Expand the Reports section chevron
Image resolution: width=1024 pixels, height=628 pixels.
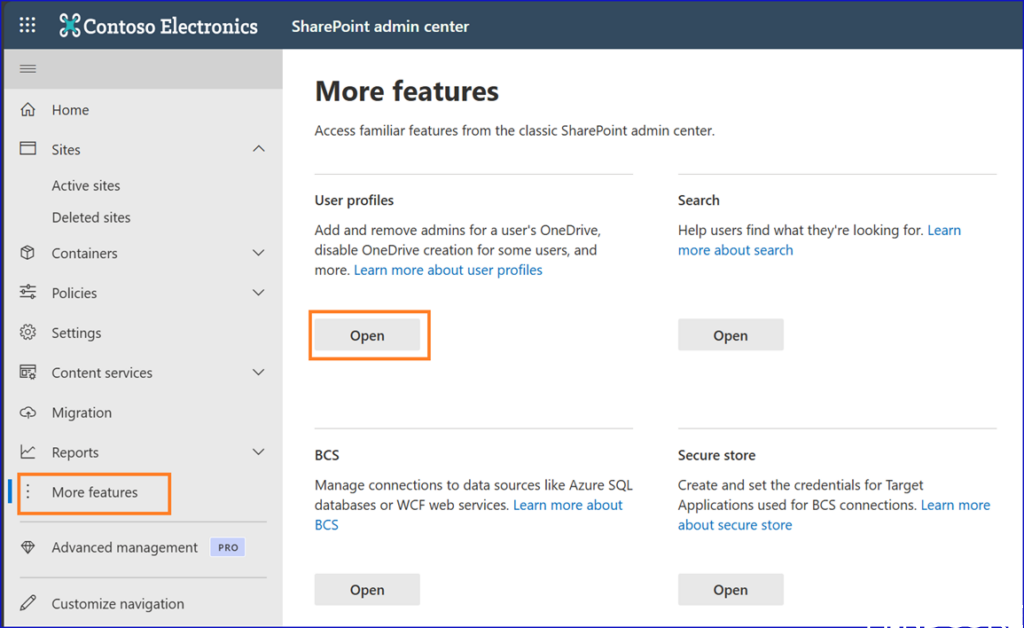(x=258, y=453)
